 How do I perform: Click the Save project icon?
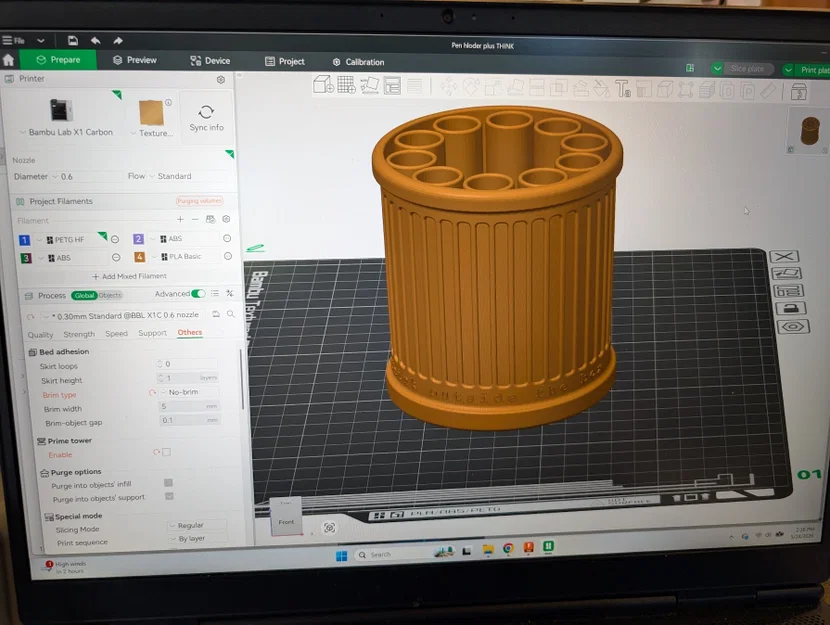click(x=73, y=40)
